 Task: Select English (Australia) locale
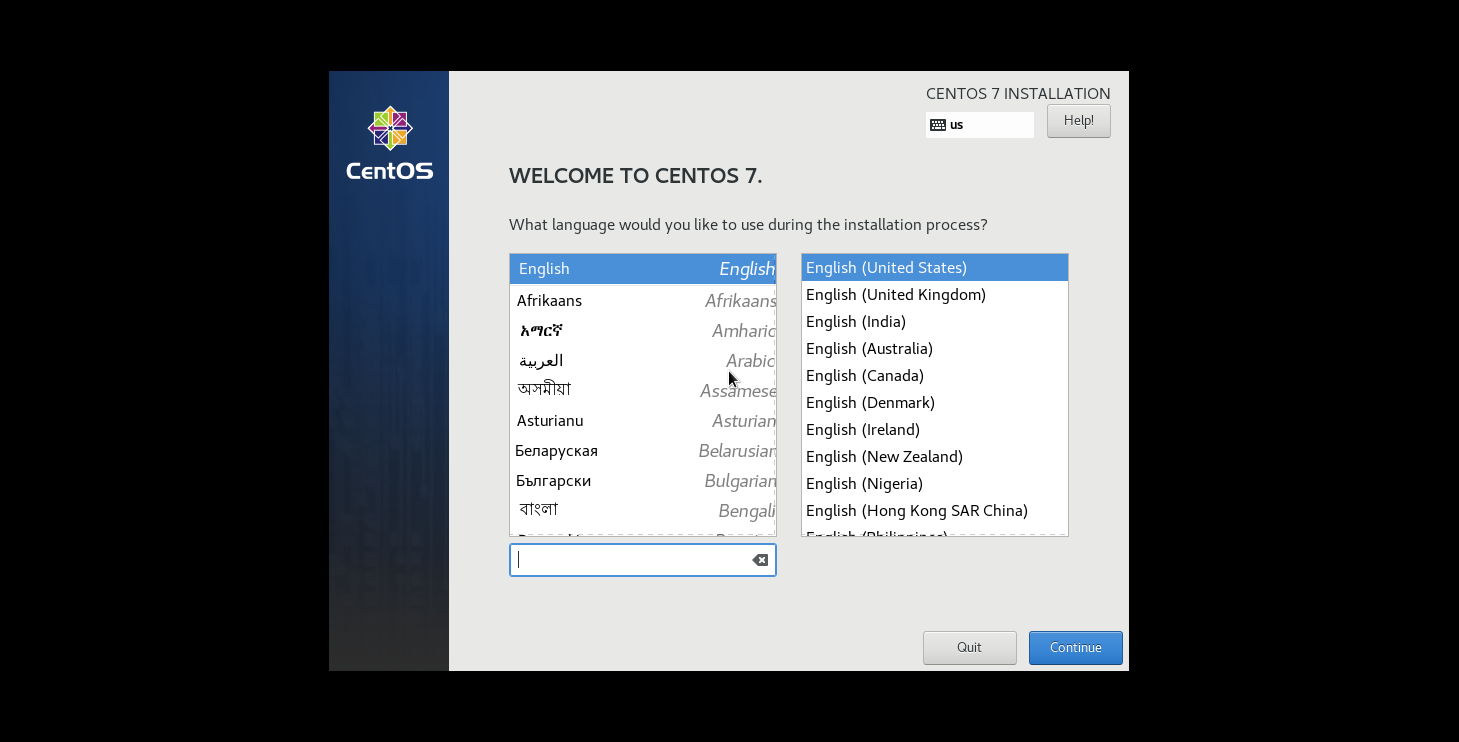(935, 349)
